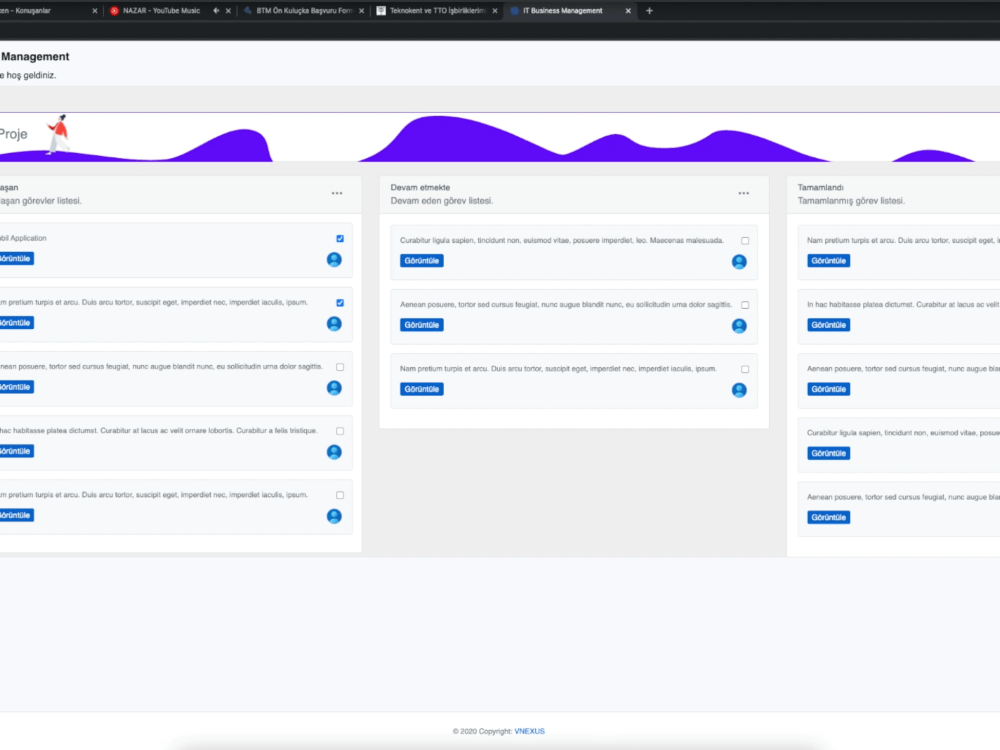
Task: Tick the left-column 'hac habitasse platea' card checkbox
Action: click(340, 431)
